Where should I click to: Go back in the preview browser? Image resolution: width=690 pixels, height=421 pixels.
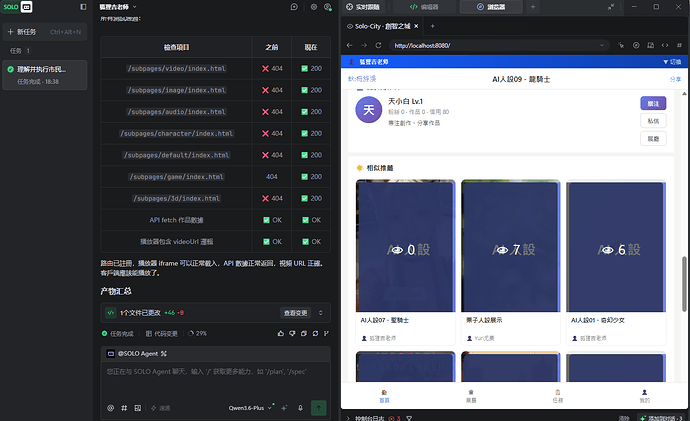point(349,45)
